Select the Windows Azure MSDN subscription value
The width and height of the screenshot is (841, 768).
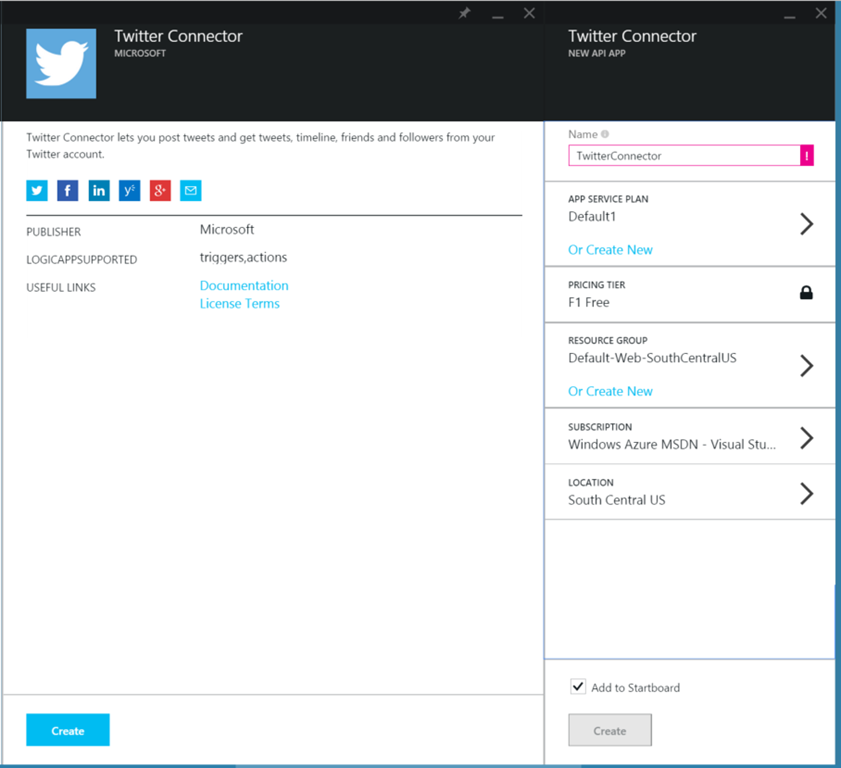coord(672,444)
